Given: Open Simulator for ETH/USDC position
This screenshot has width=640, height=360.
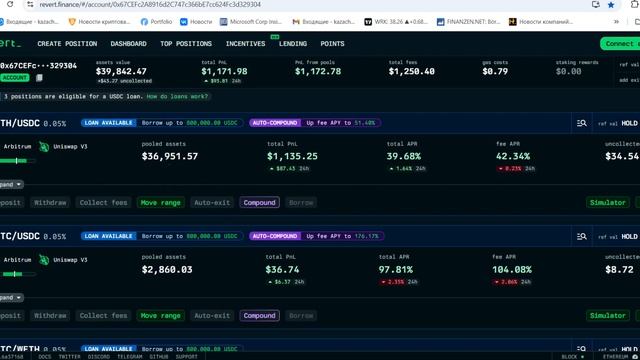Looking at the screenshot, I should pos(608,202).
